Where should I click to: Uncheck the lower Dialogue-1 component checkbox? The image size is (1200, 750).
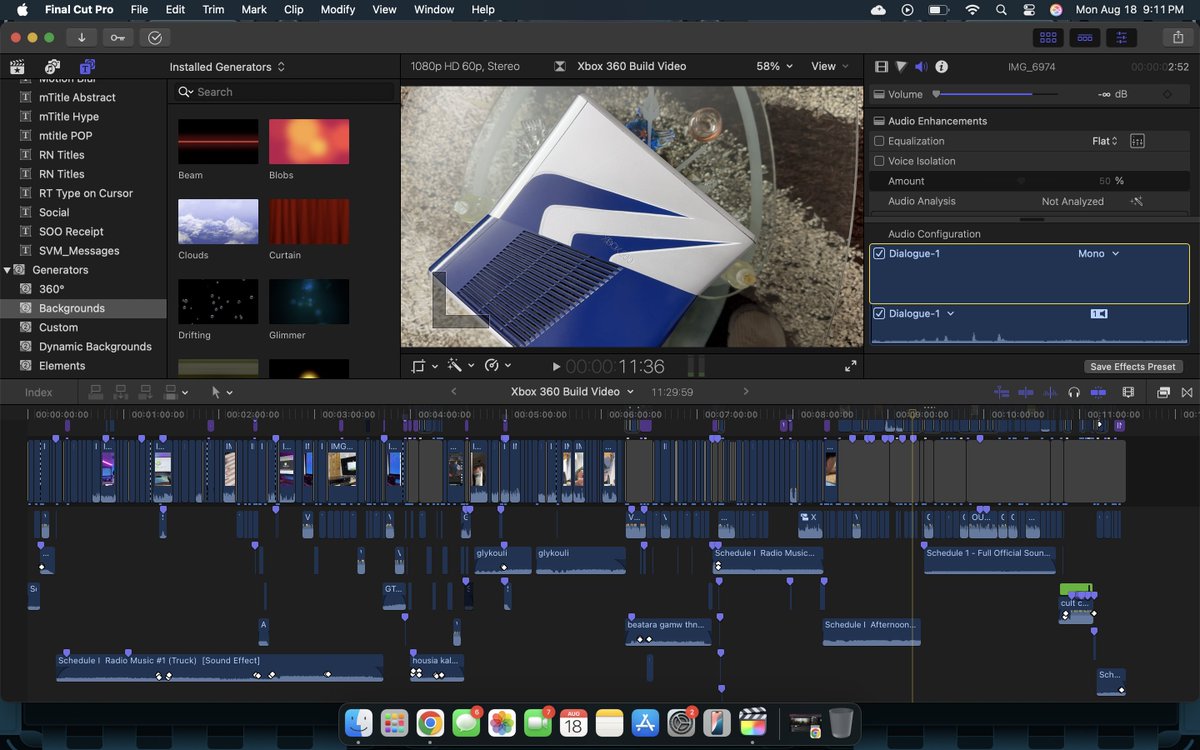click(879, 314)
